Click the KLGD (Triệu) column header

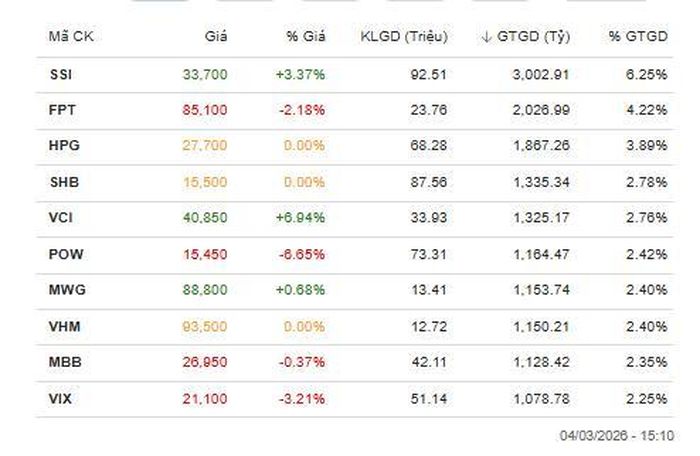pos(404,37)
